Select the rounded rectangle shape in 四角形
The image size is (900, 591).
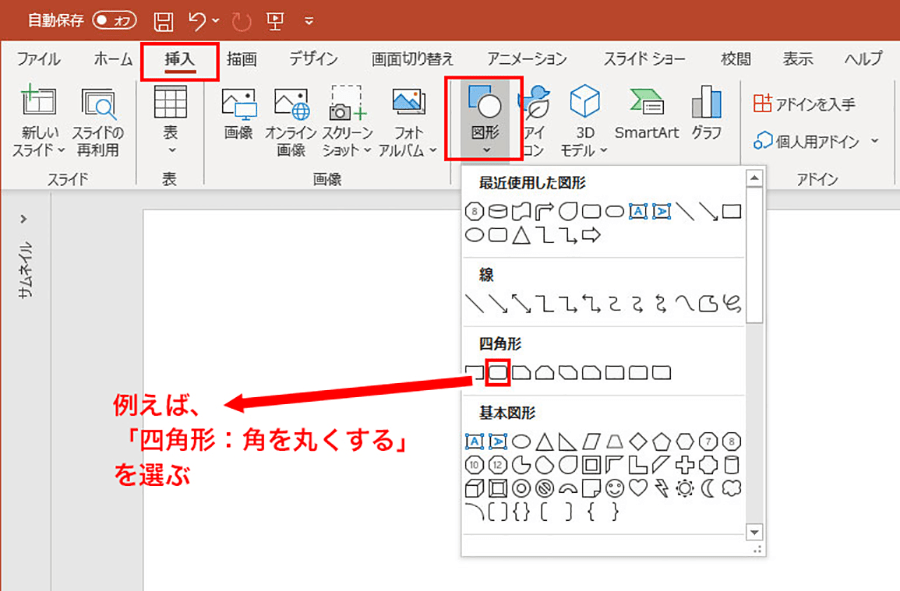tap(497, 373)
